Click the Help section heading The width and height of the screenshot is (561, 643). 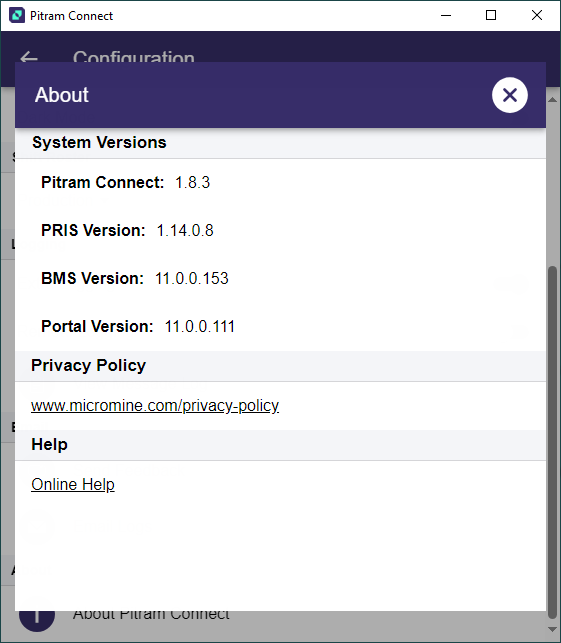pos(49,444)
